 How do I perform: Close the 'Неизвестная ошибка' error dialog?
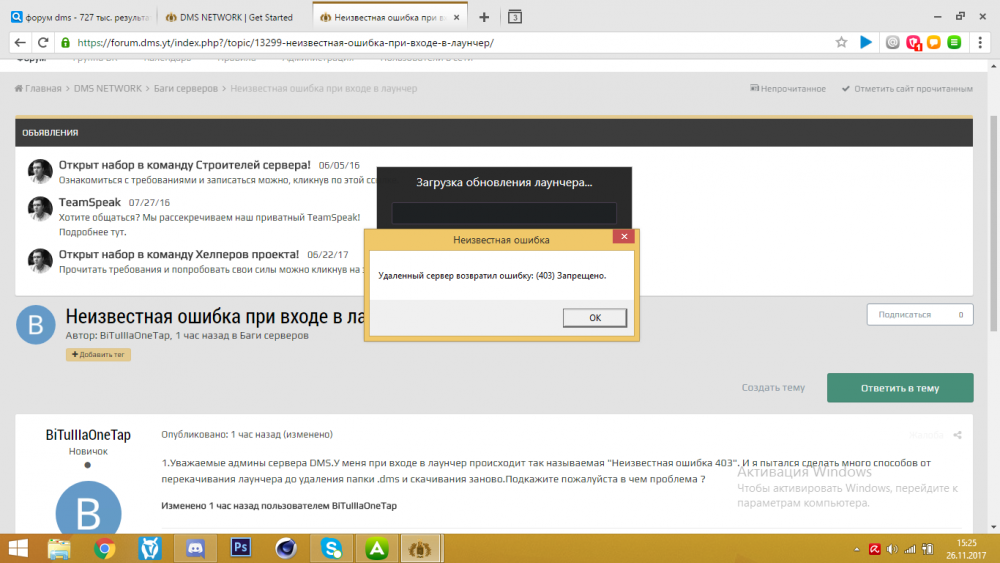pyautogui.click(x=624, y=238)
